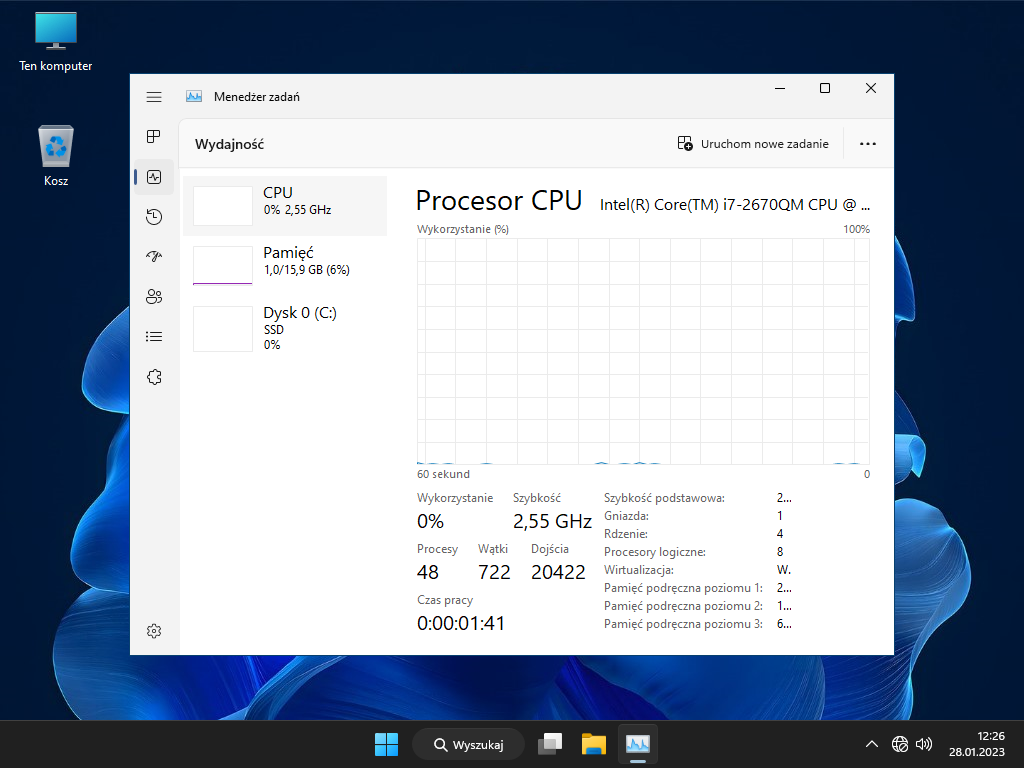This screenshot has width=1024, height=768.
Task: Click the Szybkość podstawowa label
Action: (664, 498)
